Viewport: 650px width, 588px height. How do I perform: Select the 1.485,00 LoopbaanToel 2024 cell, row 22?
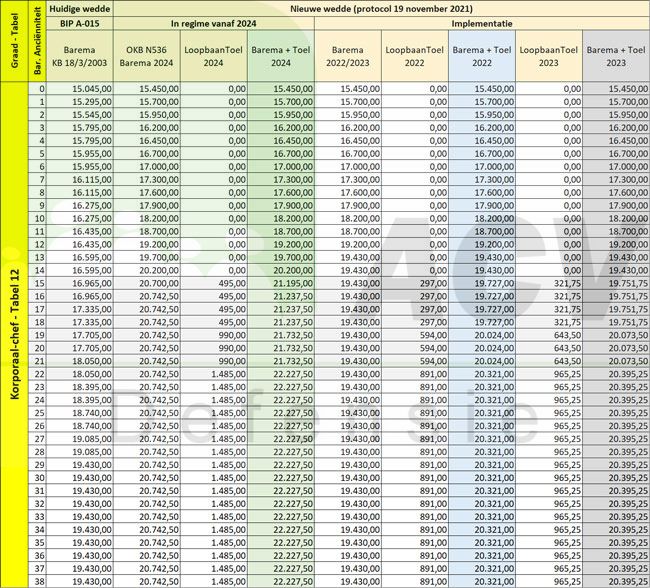click(213, 374)
